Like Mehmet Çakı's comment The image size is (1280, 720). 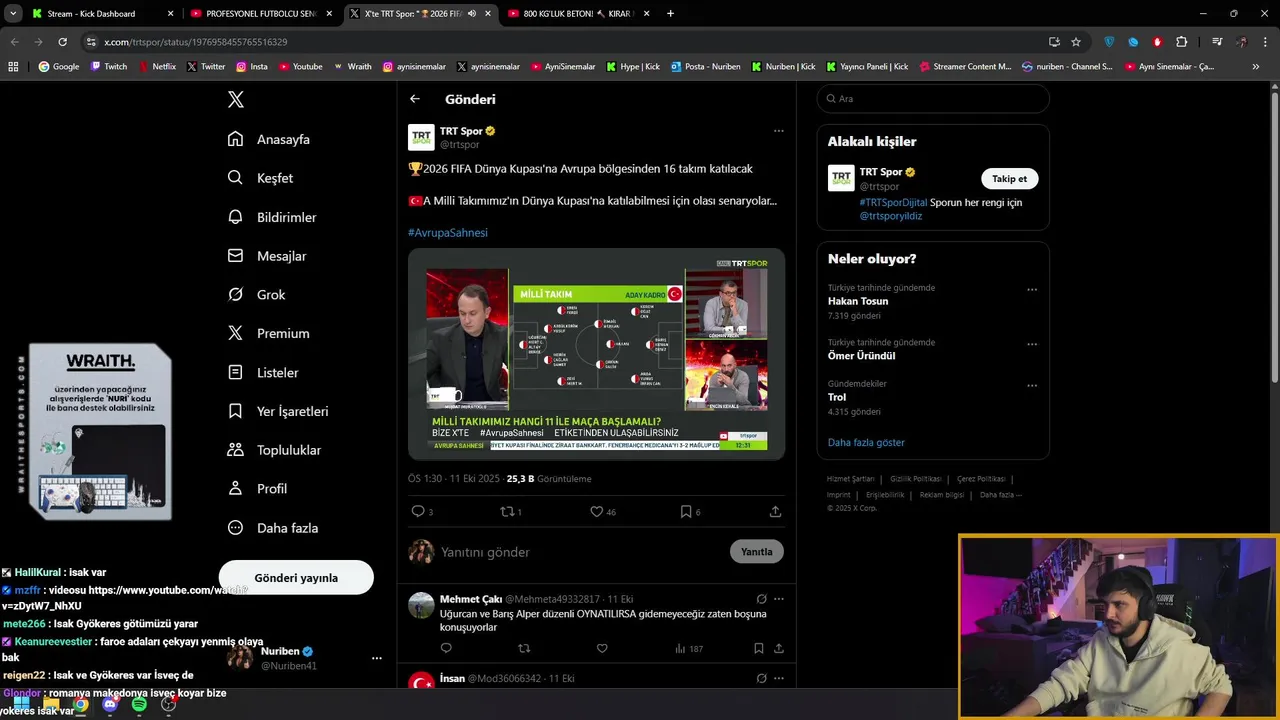pyautogui.click(x=602, y=648)
